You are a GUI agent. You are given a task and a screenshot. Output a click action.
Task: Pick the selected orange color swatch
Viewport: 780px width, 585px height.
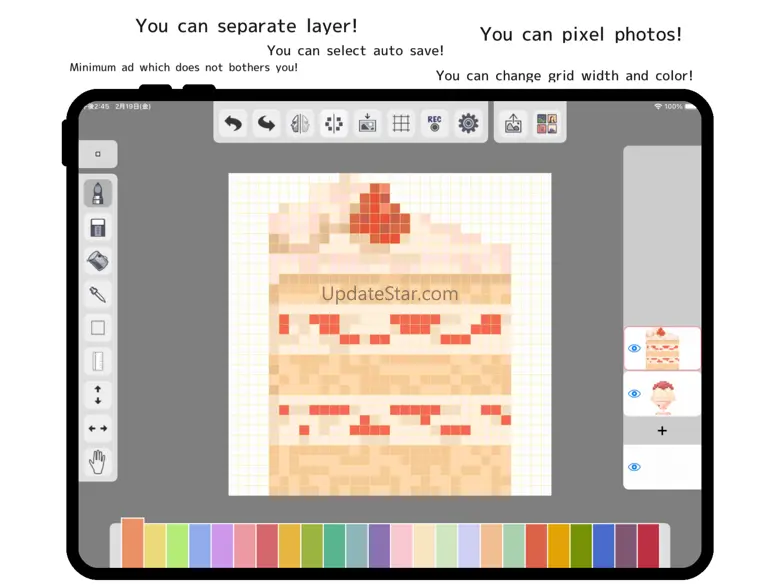[x=133, y=543]
